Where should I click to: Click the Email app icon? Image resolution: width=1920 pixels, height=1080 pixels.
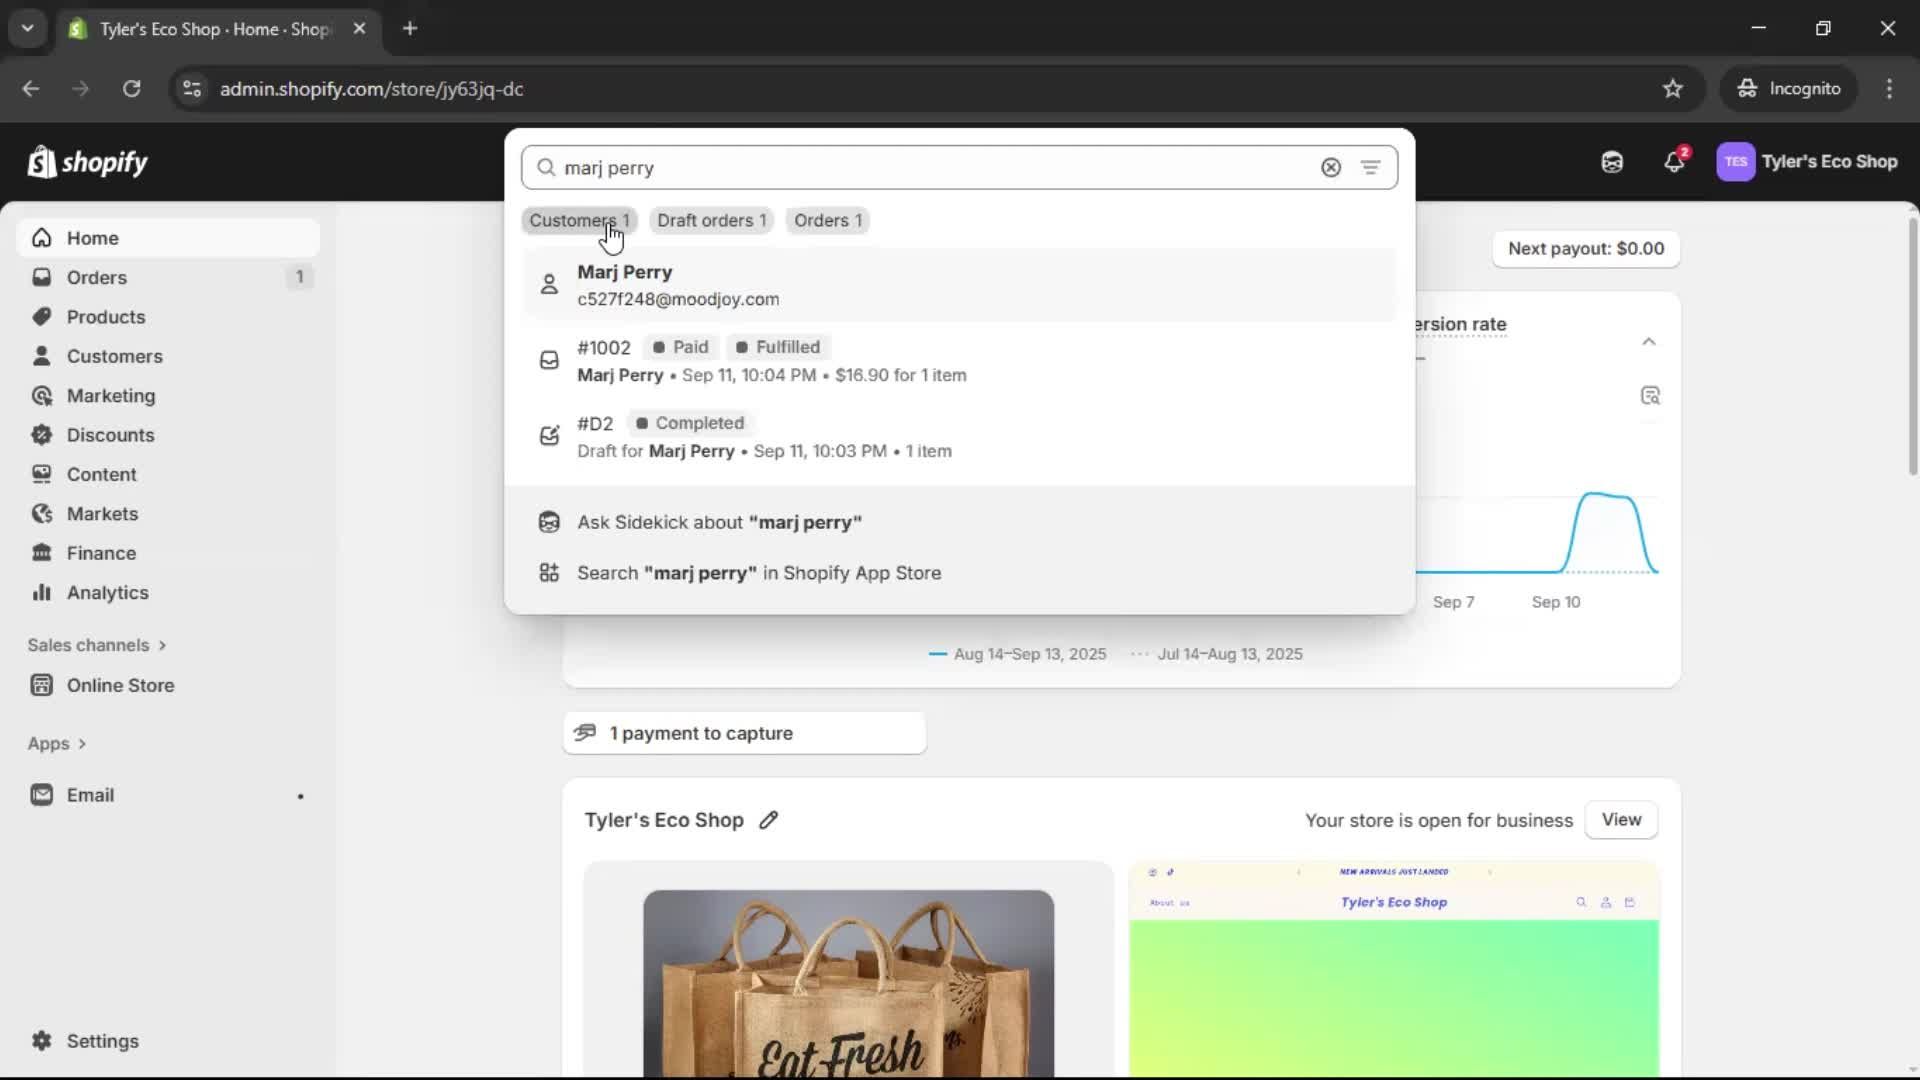(42, 795)
